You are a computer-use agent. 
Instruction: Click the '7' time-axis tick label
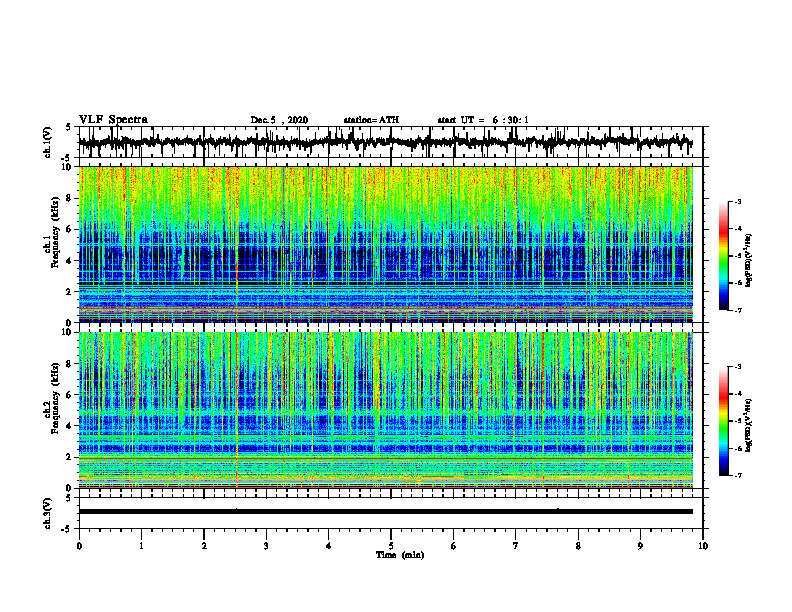tap(516, 546)
